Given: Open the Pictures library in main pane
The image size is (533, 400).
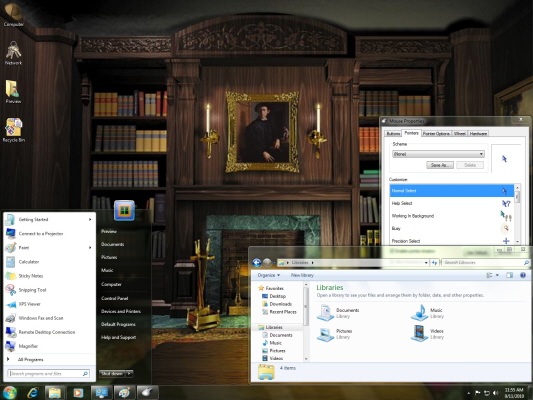Looking at the screenshot, I should point(325,334).
